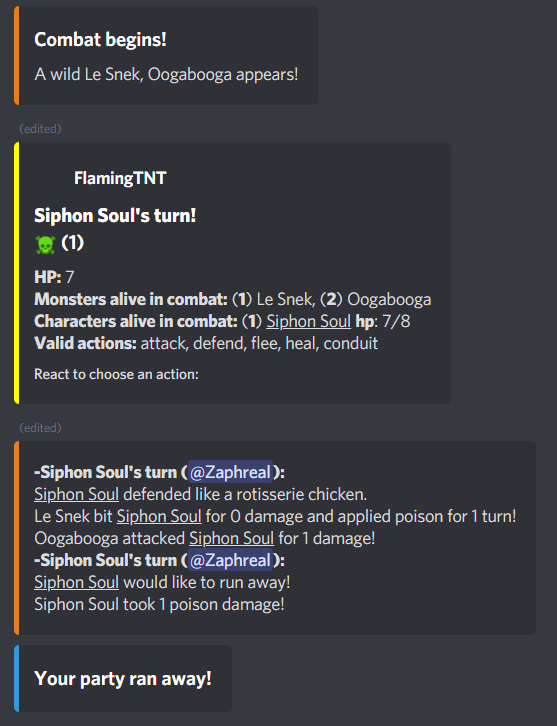
Task: Click Siphon Soul link after 'Oogabooga attacked'
Action: (x=232, y=538)
